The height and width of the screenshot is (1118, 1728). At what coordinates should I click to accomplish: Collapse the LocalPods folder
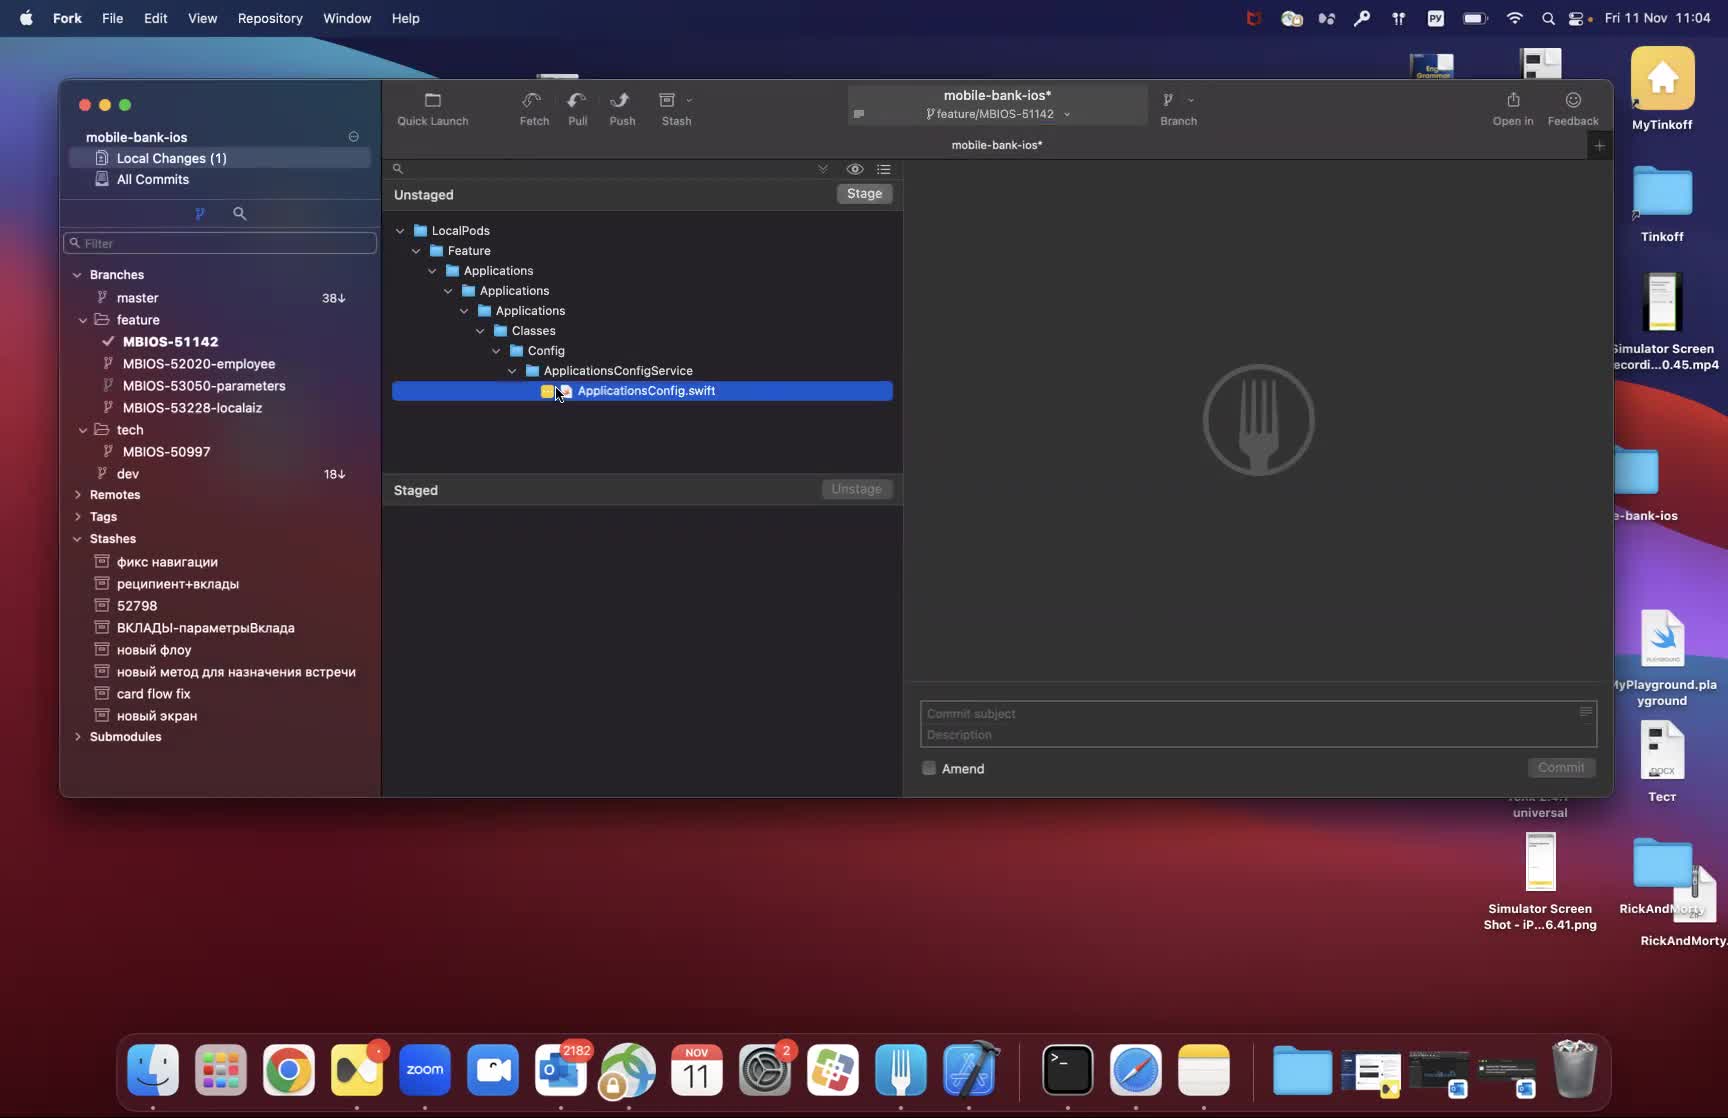click(x=400, y=231)
